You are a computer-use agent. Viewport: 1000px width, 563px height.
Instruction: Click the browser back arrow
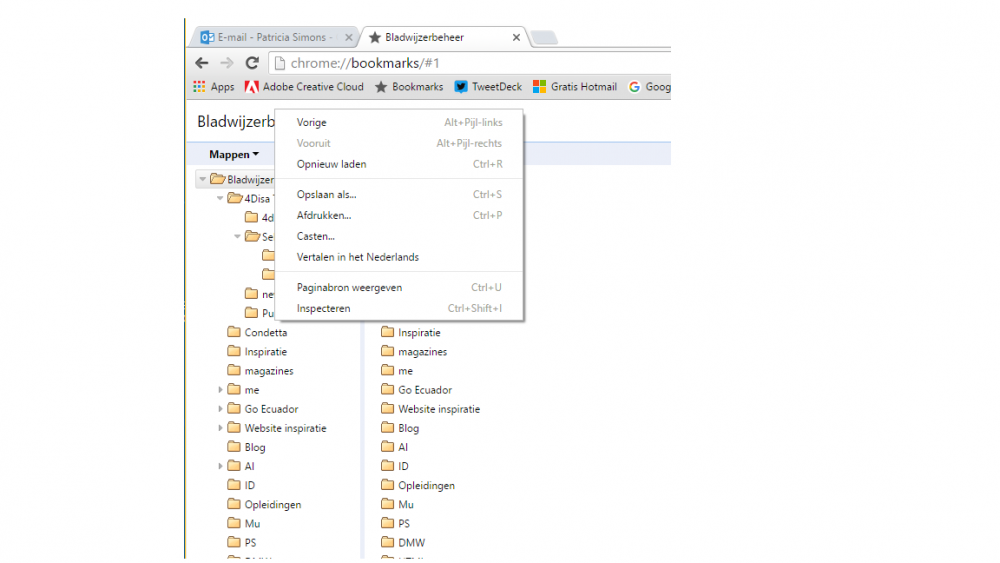coord(202,62)
